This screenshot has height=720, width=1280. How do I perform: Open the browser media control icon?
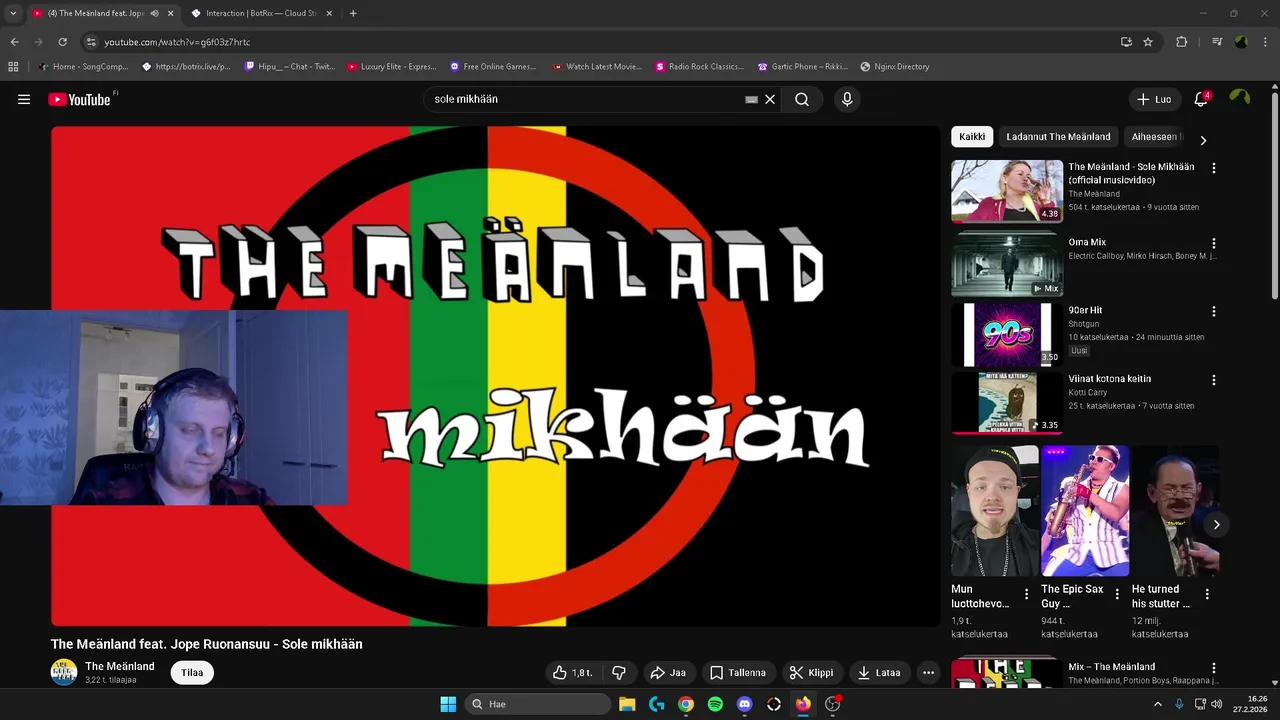click(1217, 42)
